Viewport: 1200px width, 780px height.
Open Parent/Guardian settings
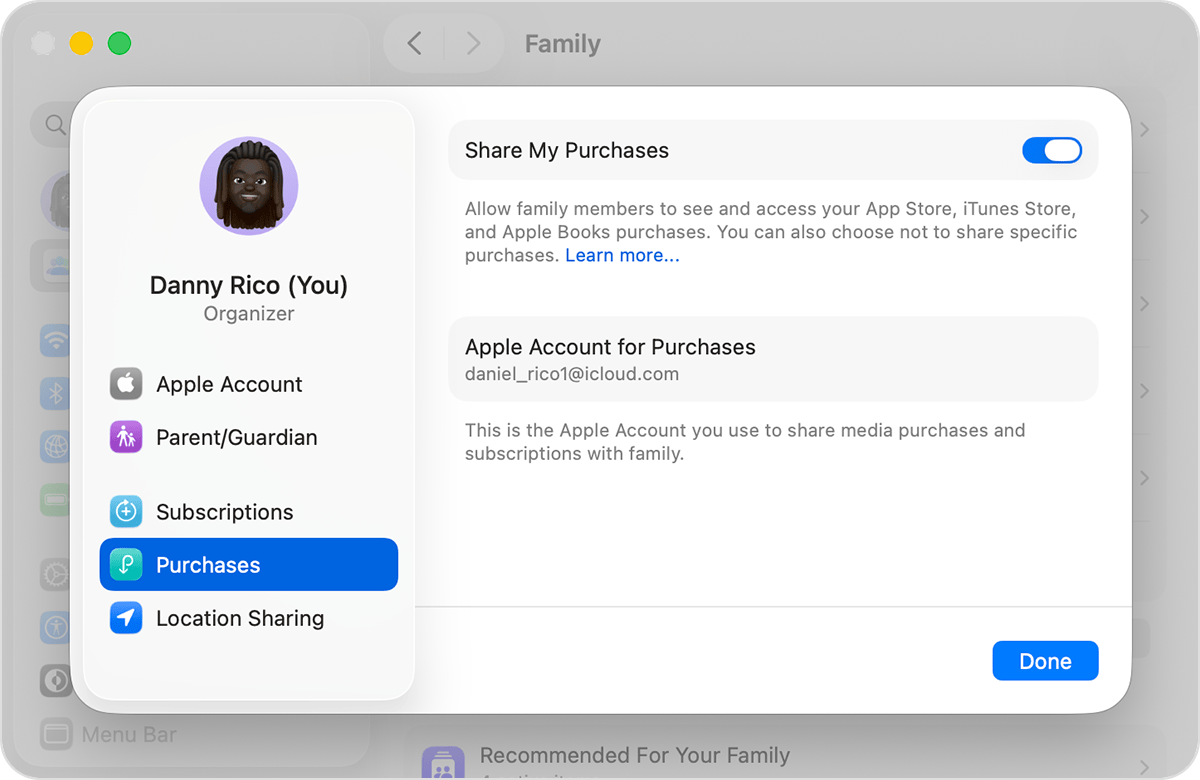(x=236, y=437)
